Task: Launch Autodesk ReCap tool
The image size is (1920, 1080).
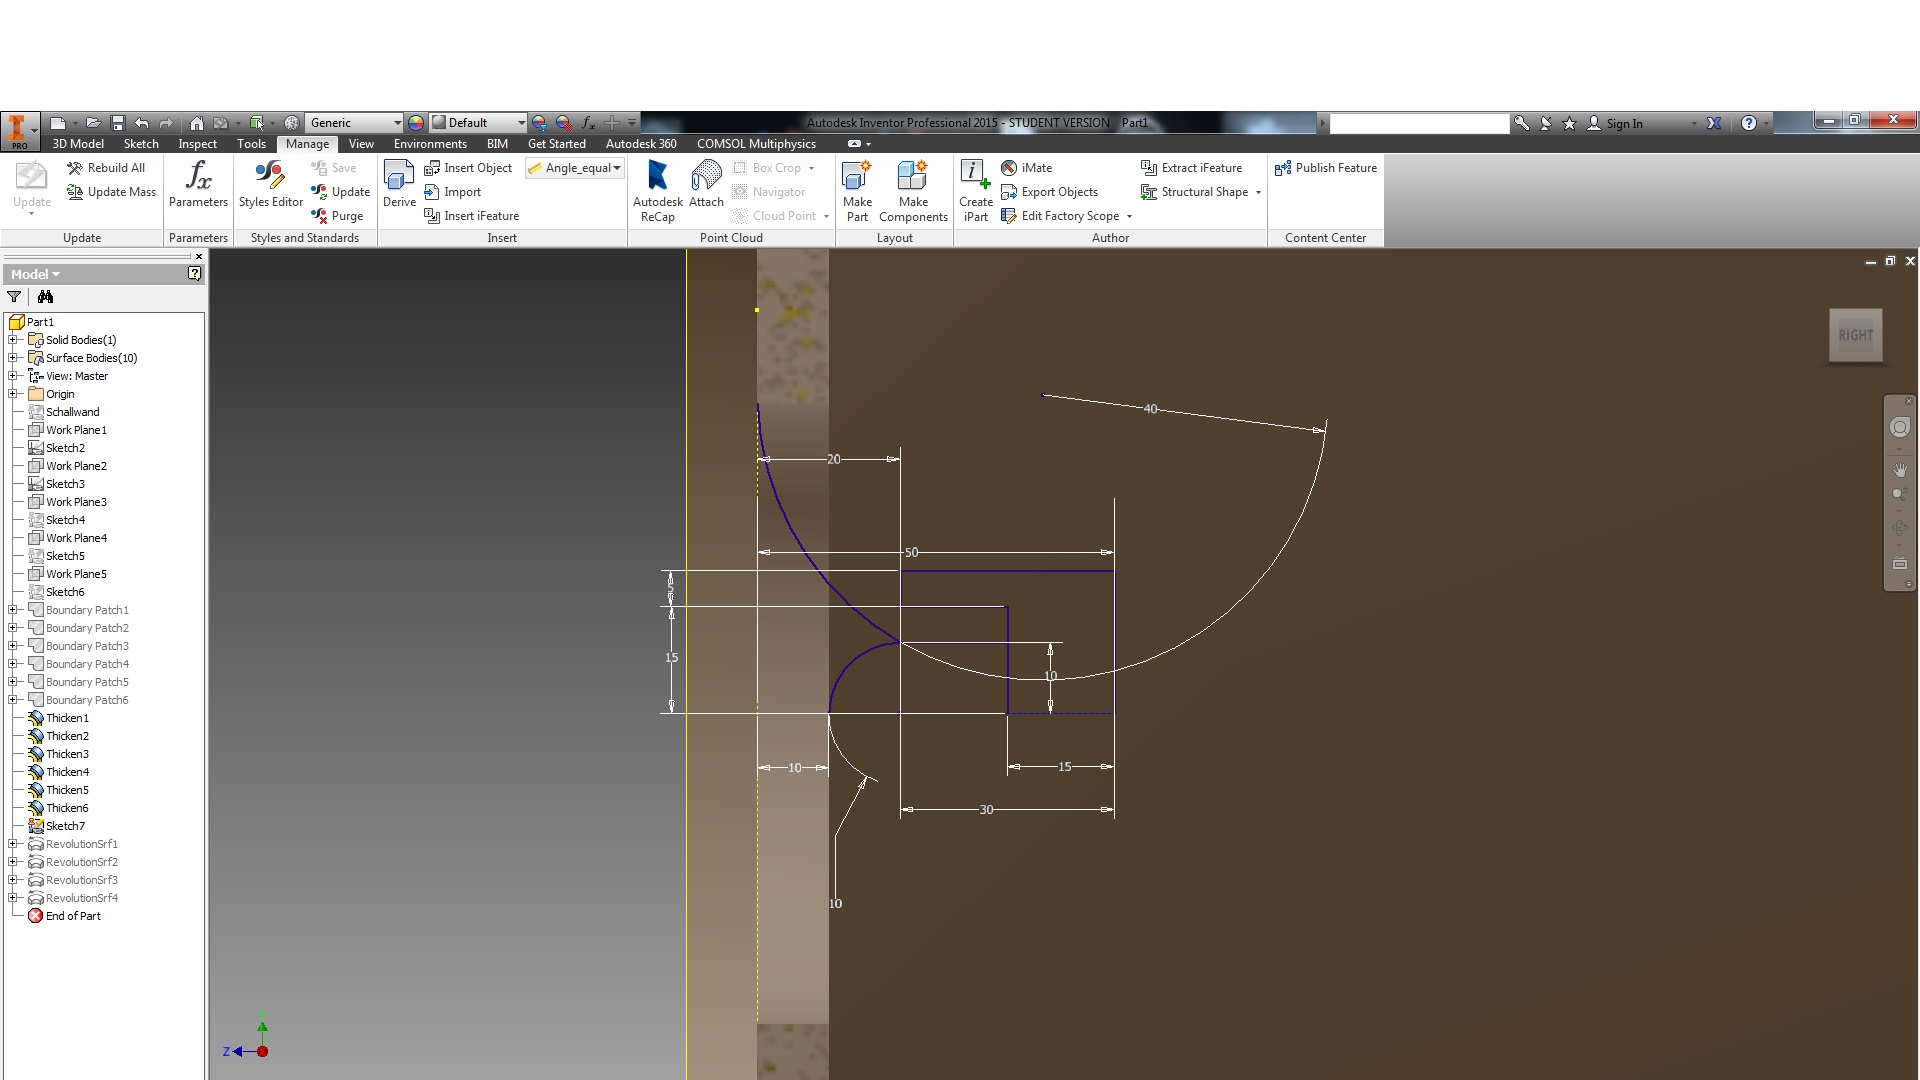Action: 657,178
